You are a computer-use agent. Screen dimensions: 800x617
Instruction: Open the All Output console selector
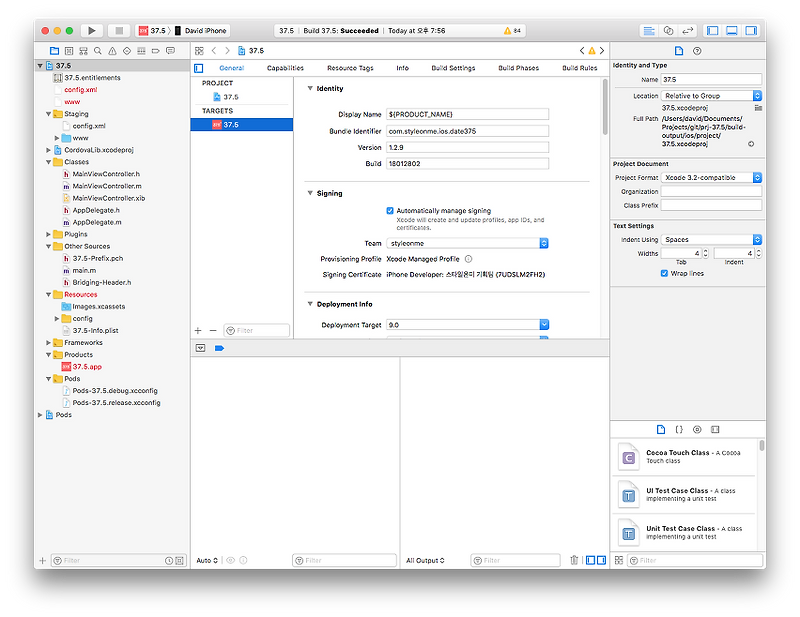tap(425, 560)
